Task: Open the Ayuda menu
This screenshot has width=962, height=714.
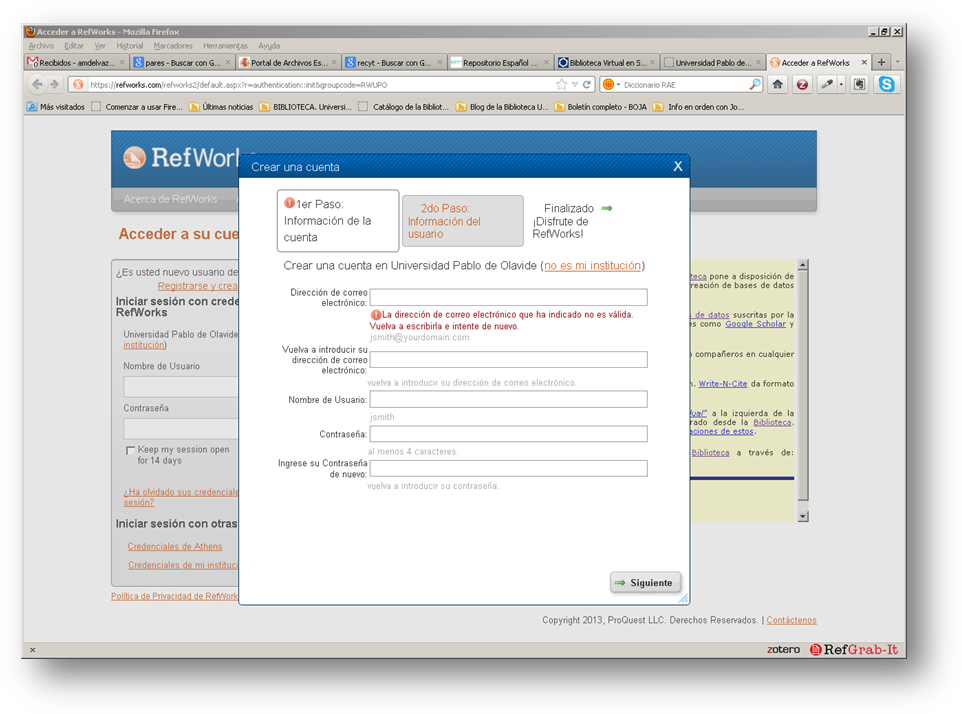Action: [269, 46]
